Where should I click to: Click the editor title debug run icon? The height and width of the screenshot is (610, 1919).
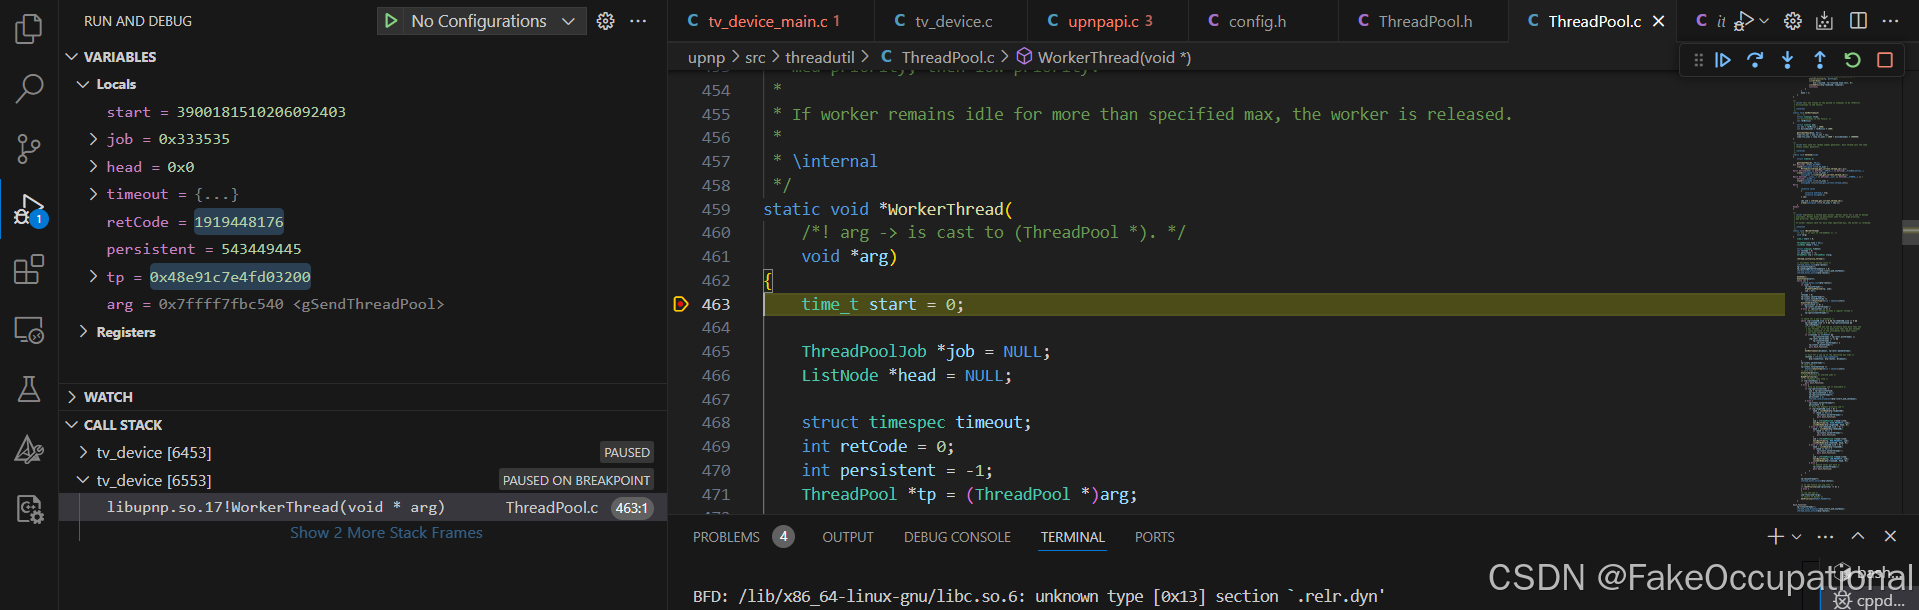click(1743, 21)
